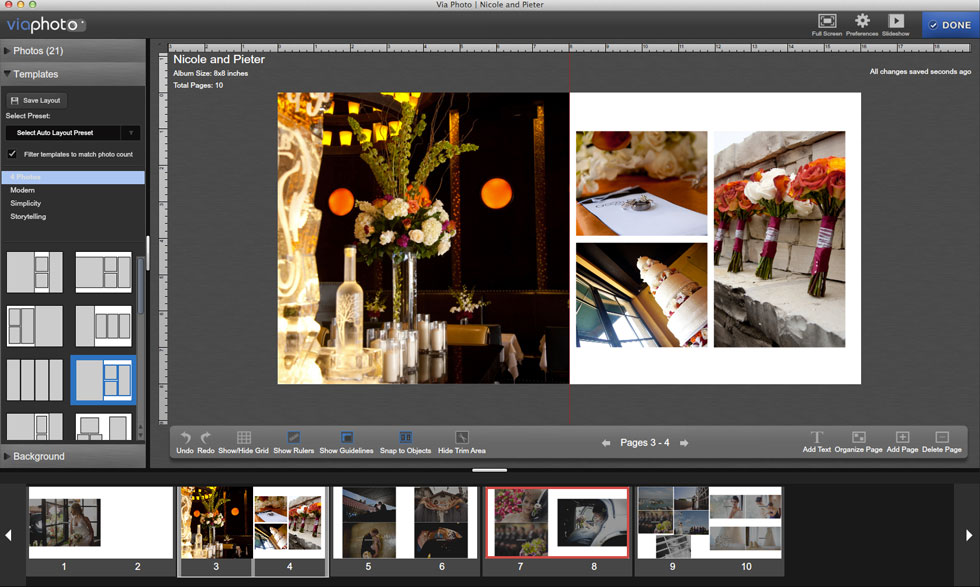Toggle Show/Hide Grid
Viewport: 980px width, 587px height.
[x=244, y=438]
